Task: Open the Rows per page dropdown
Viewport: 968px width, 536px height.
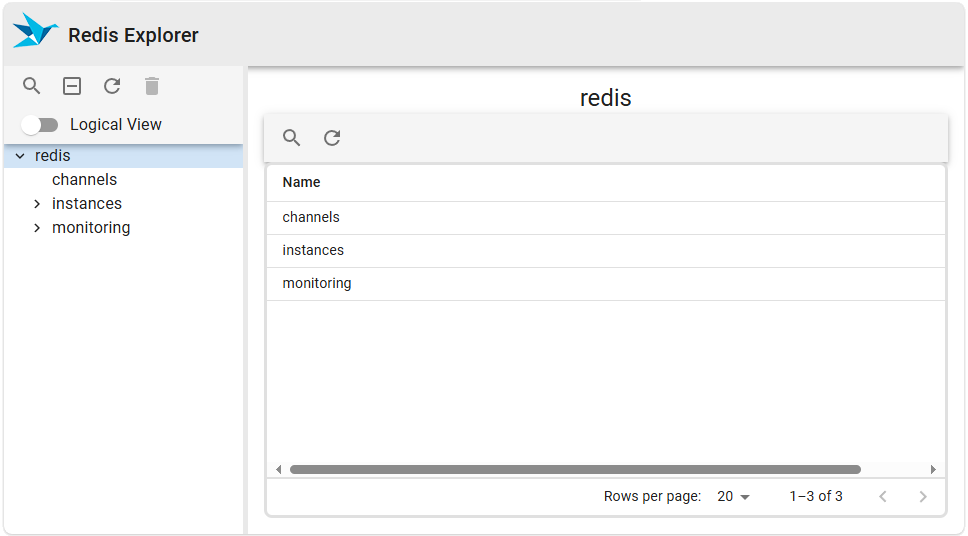Action: [x=733, y=497]
